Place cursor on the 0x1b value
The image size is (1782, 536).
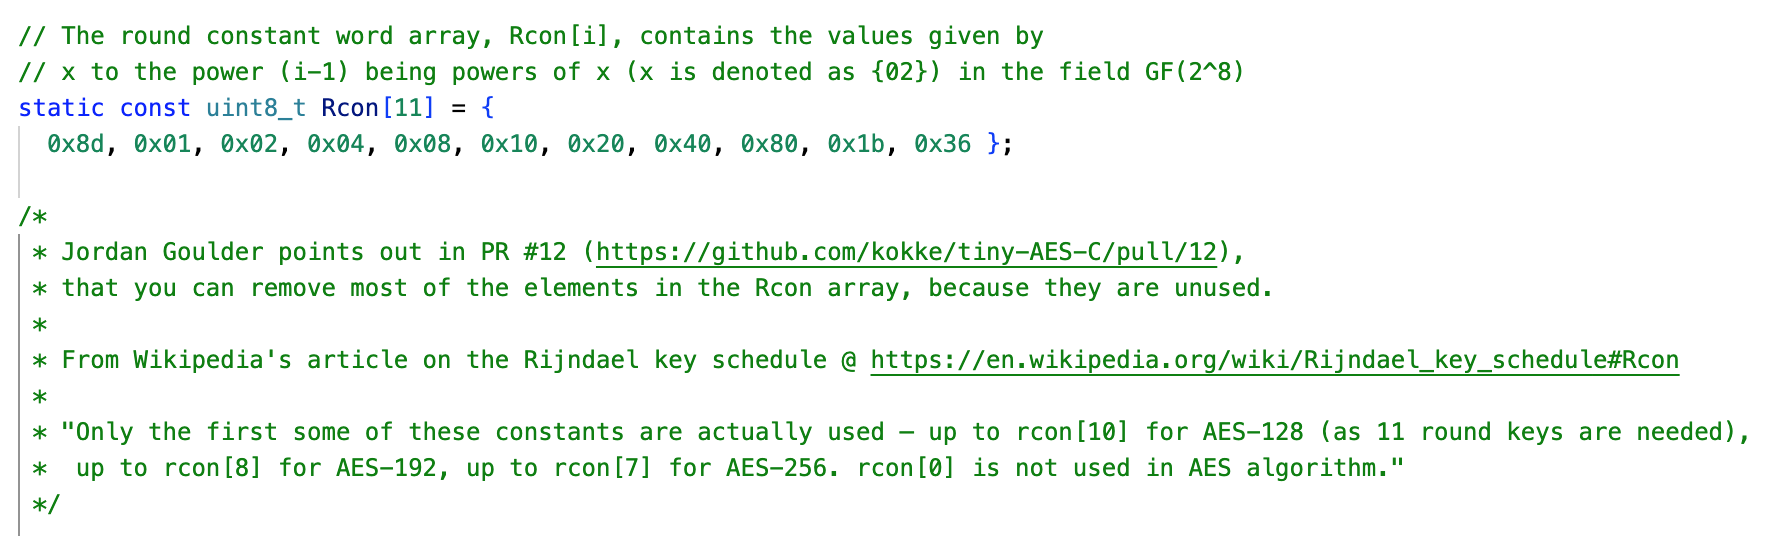point(855,144)
